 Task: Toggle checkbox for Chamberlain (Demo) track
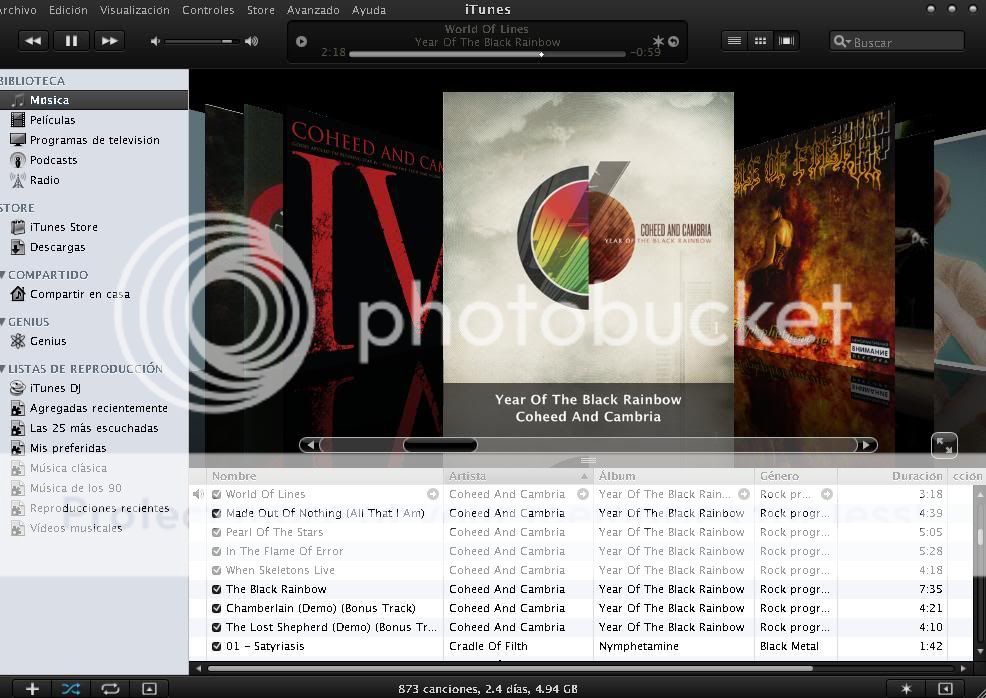[216, 609]
